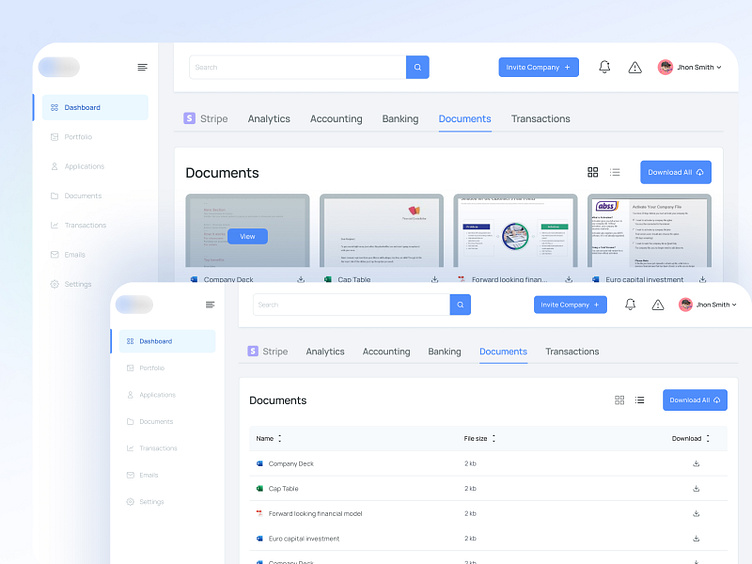Screen dimensions: 752x564
Task: Download Company Deck card in back window
Action: (301, 279)
